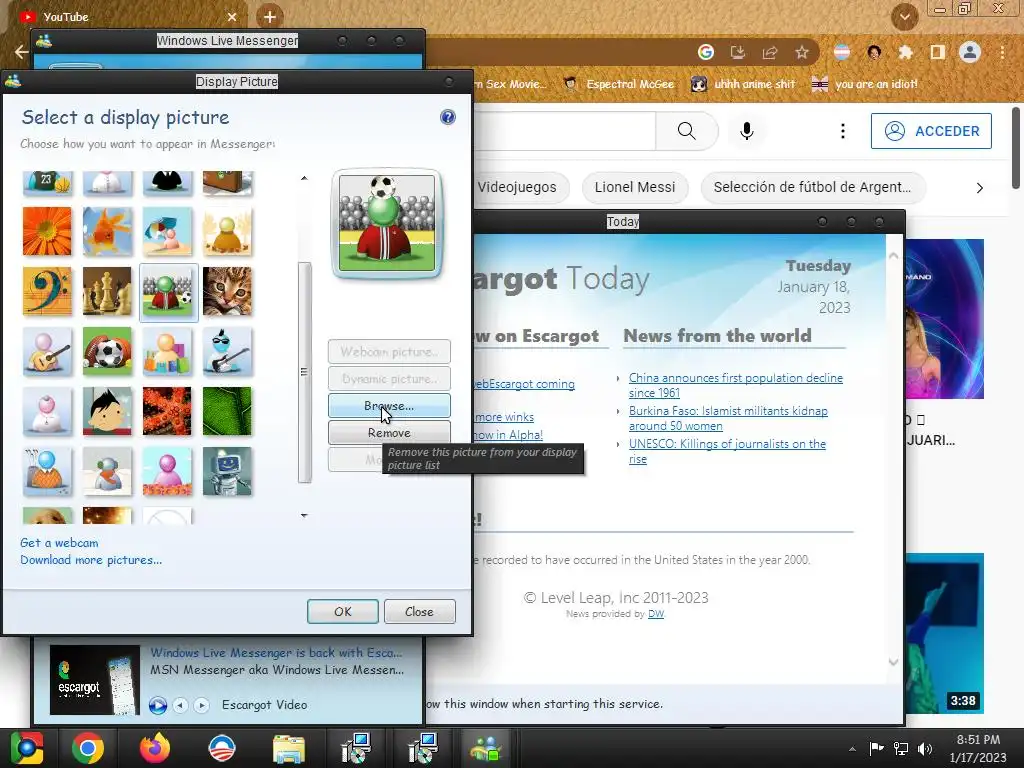Open Download more pictures link

pos(91,560)
